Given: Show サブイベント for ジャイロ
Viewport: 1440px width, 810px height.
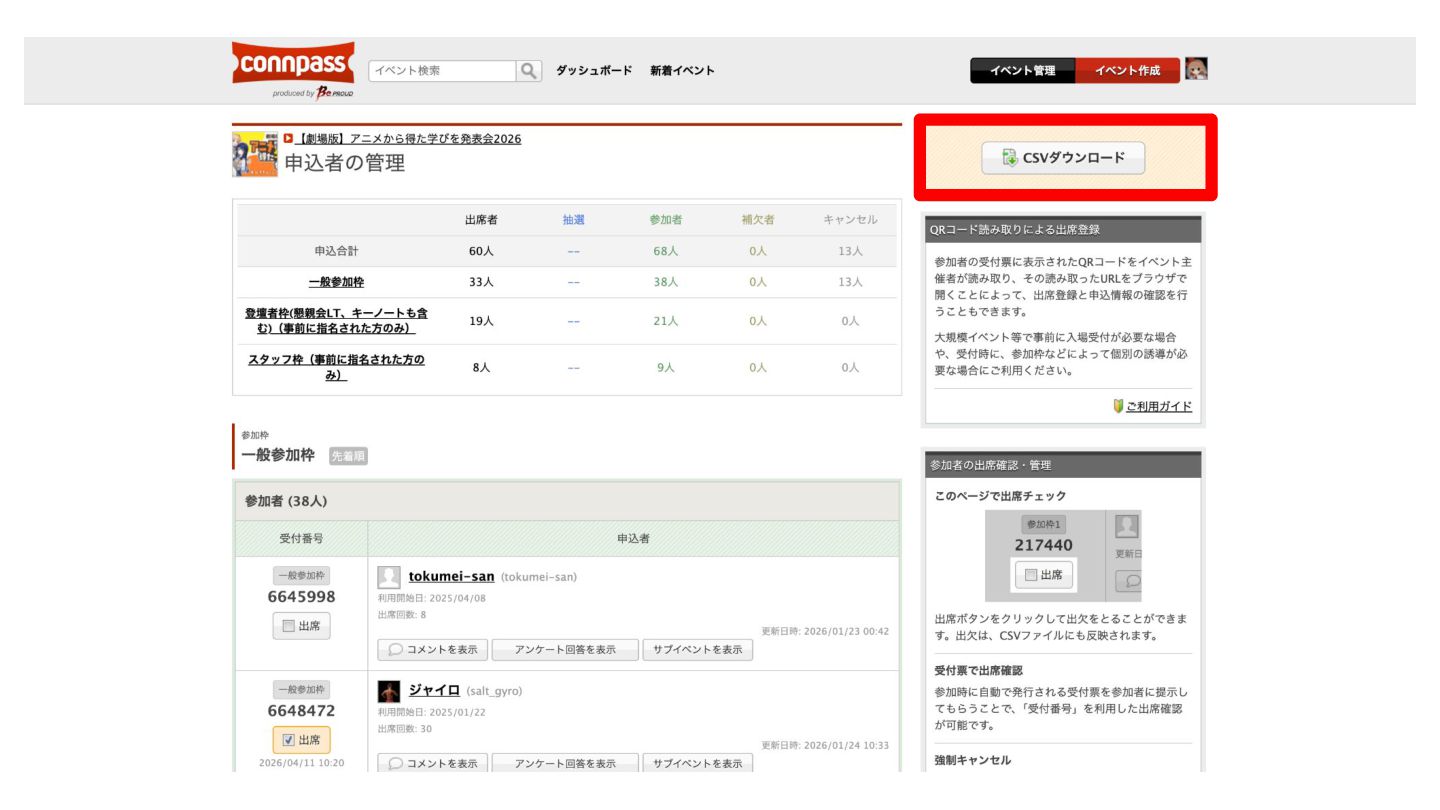Looking at the screenshot, I should 697,764.
